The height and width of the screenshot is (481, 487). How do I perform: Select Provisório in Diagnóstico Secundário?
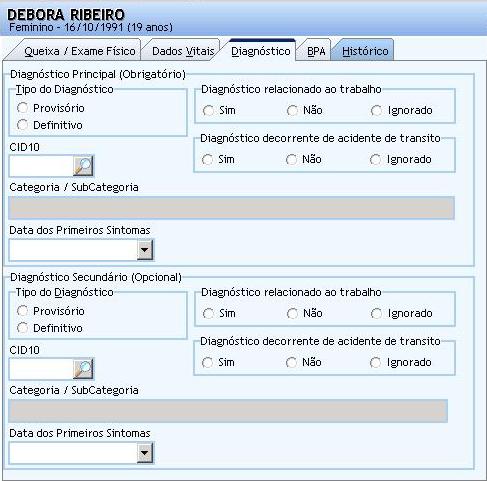point(23,311)
